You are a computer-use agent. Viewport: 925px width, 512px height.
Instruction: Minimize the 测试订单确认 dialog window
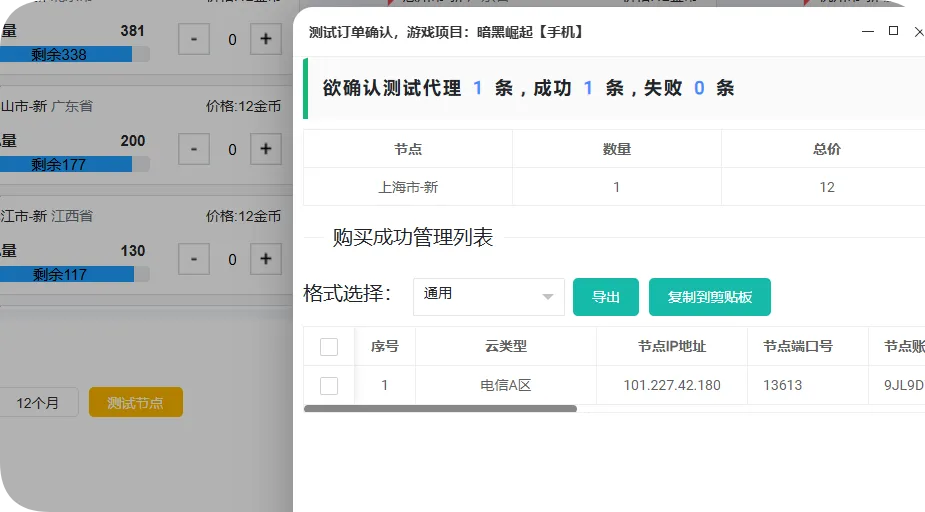(x=867, y=31)
